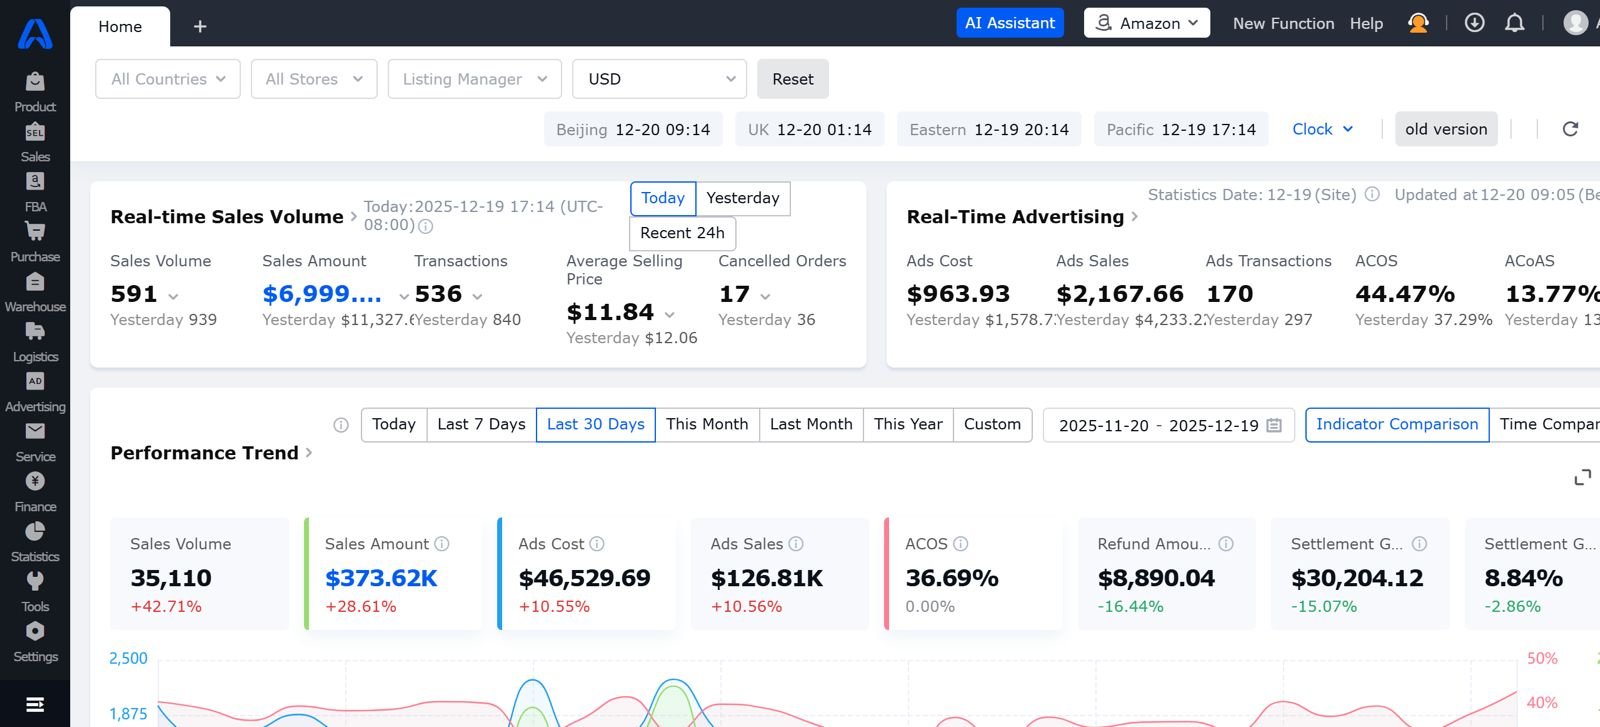
Task: Expand the Performance Trend chart fullscreen
Action: tap(1582, 478)
